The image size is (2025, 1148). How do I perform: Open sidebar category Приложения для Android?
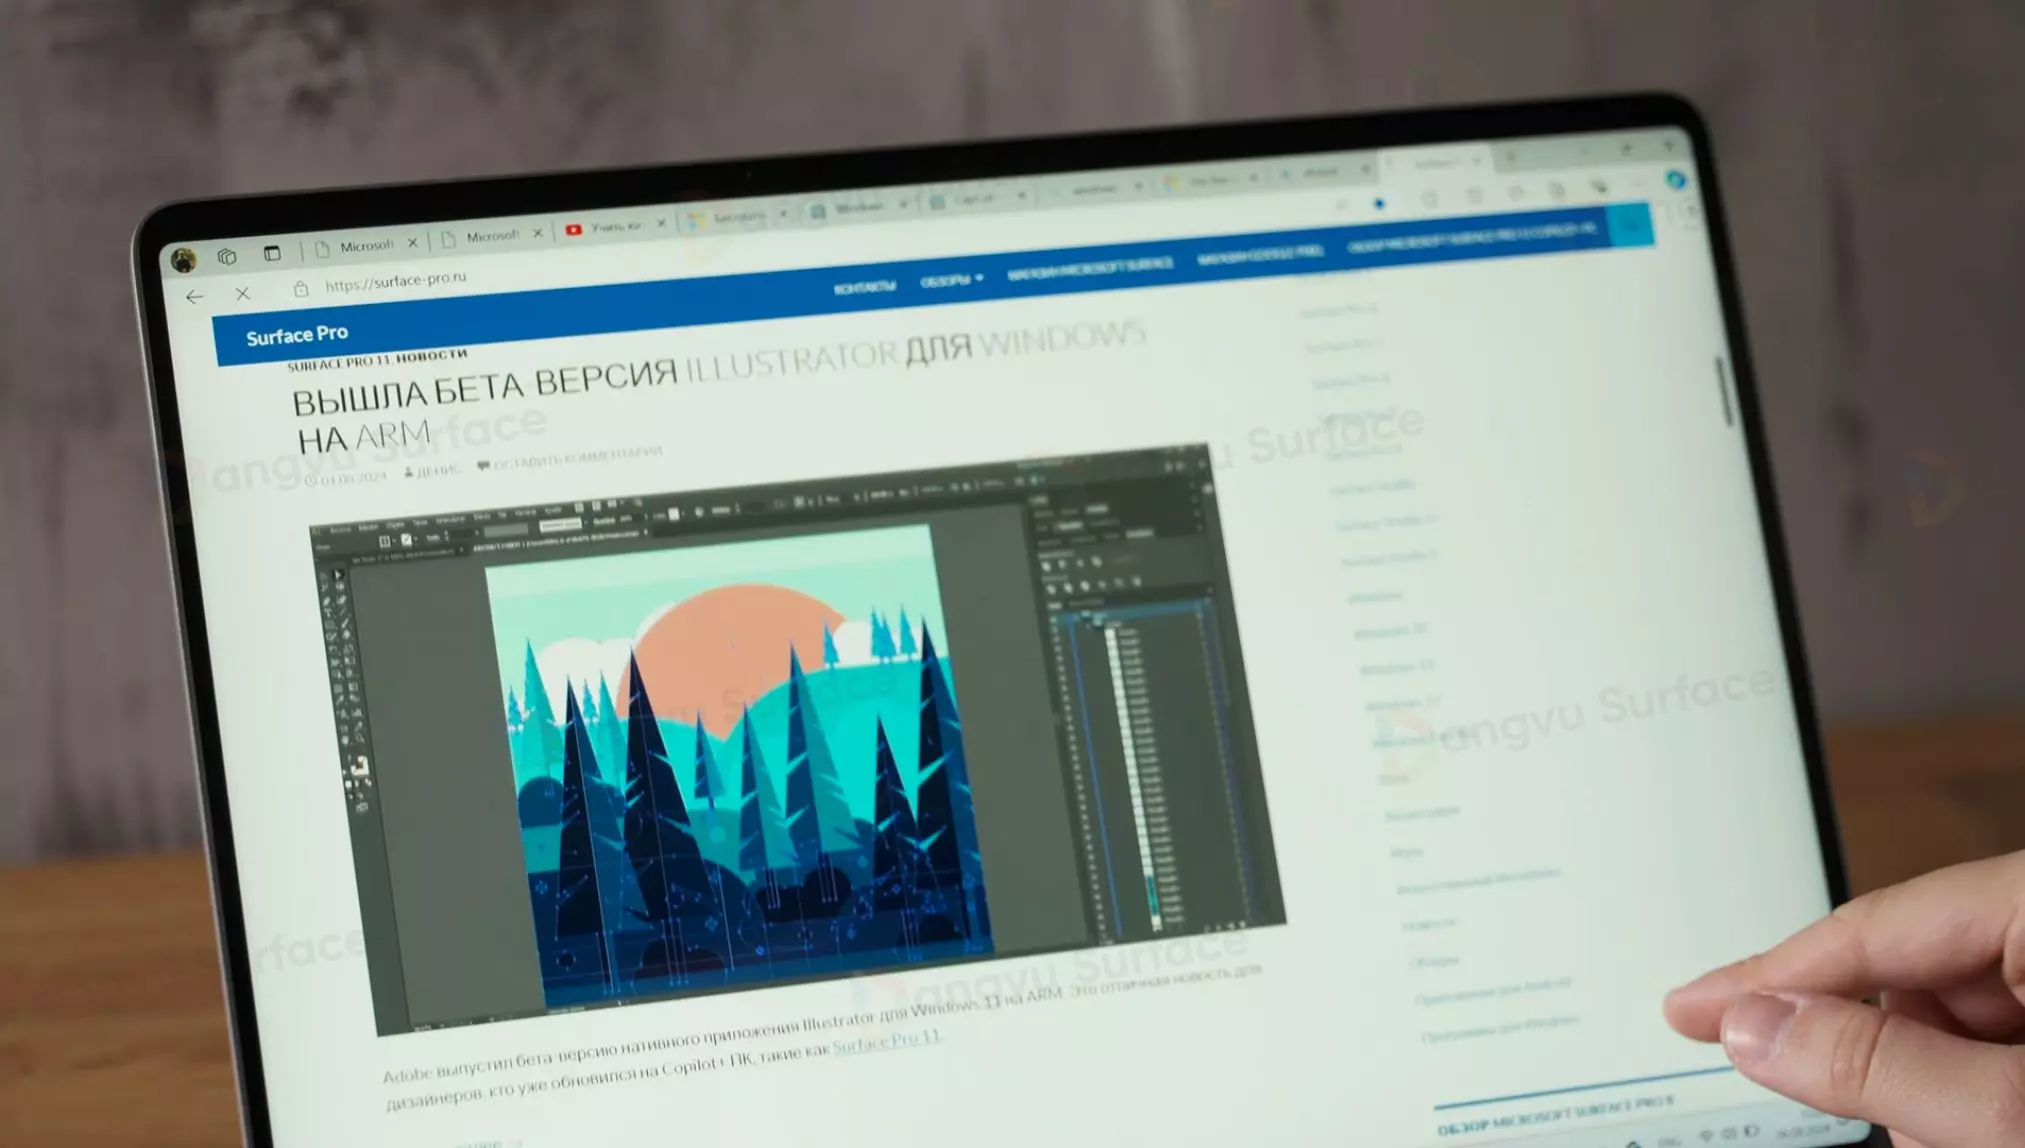1493,990
